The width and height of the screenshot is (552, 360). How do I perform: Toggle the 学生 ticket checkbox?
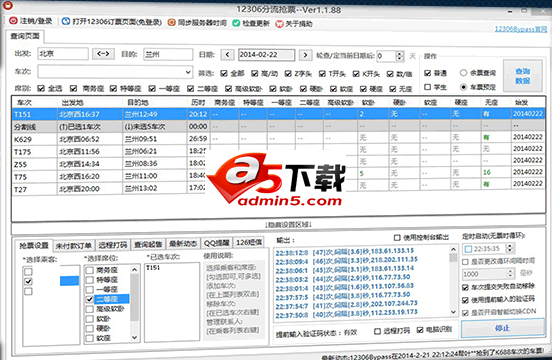click(x=427, y=87)
